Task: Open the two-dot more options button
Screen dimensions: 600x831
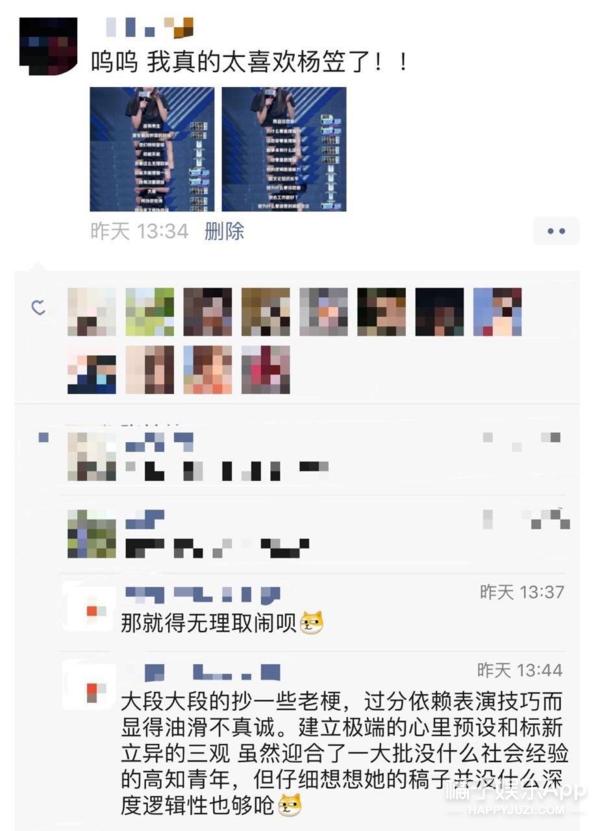Action: pos(556,231)
